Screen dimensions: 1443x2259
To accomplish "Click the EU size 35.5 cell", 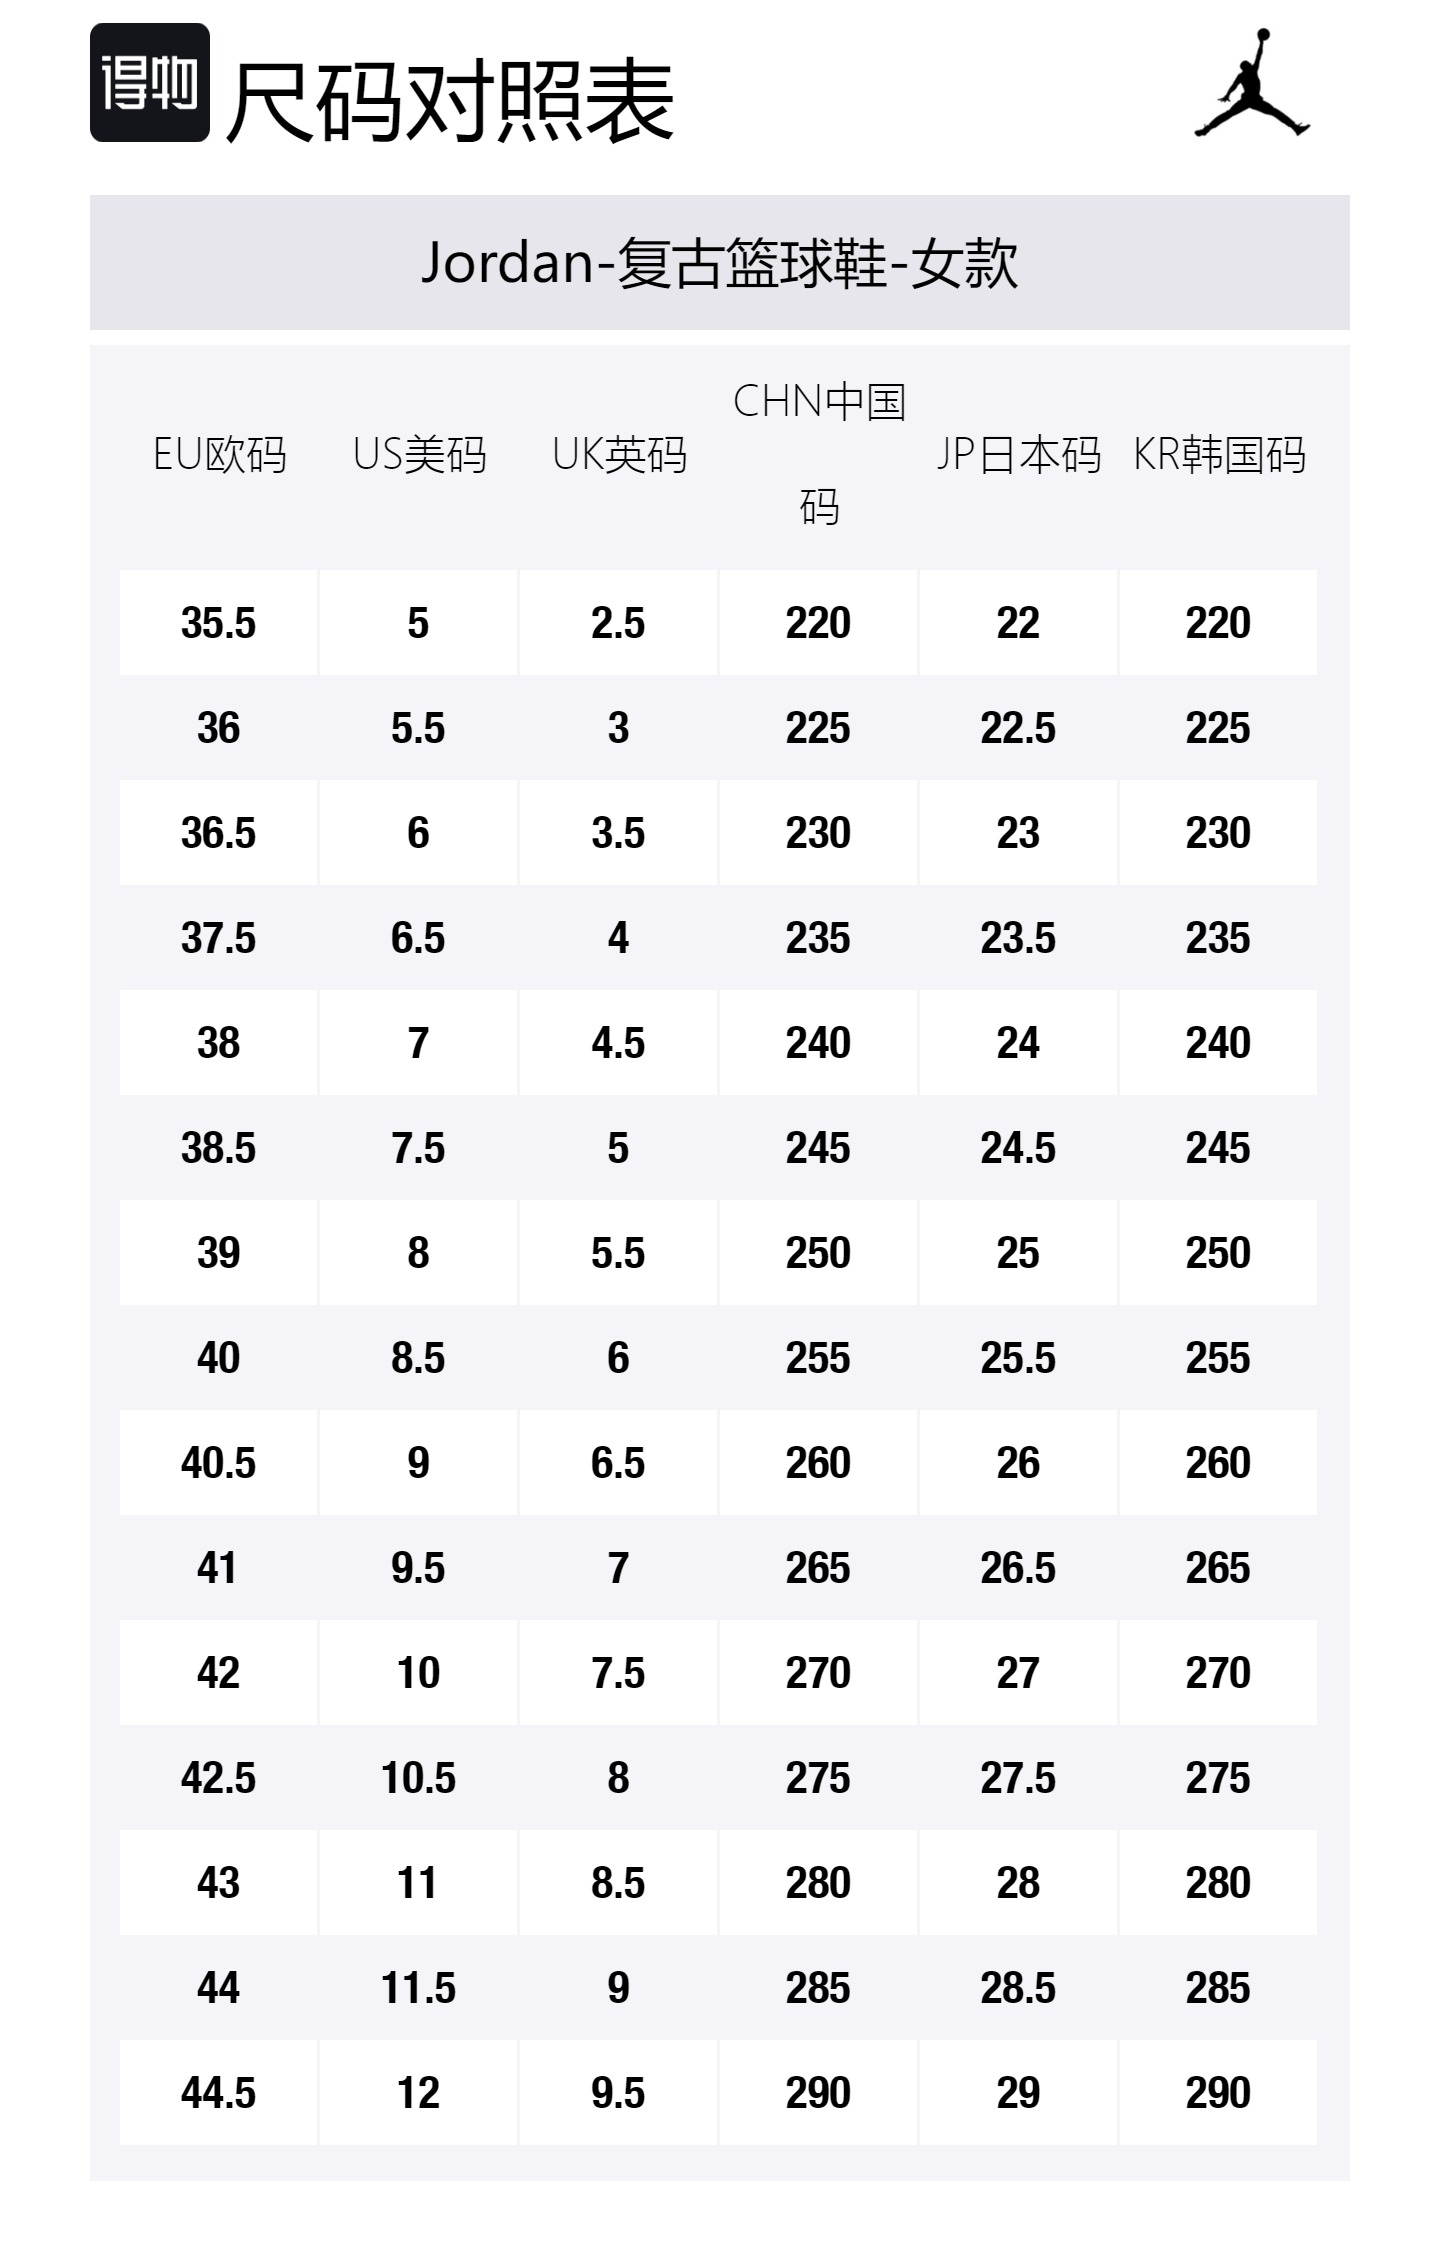I will tap(219, 623).
